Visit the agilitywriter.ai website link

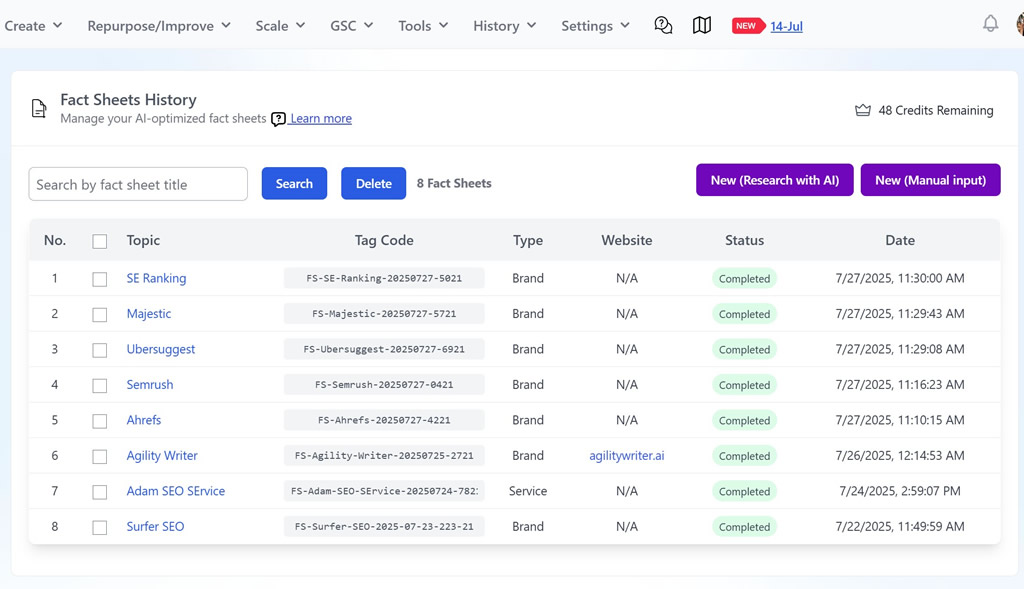(626, 455)
